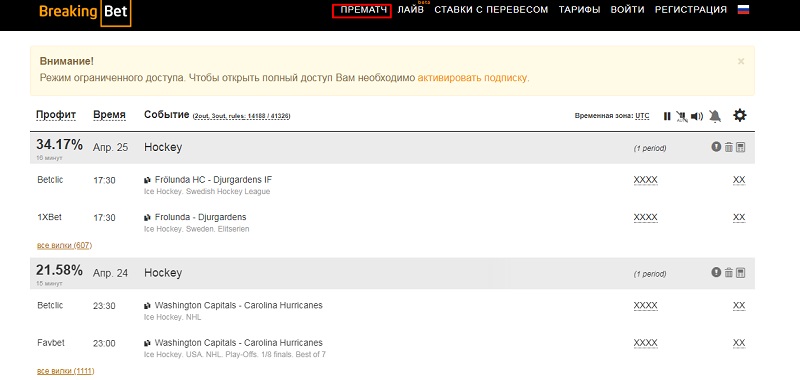Delete the 21.58% hockey event with trash icon
Image resolution: width=800 pixels, height=380 pixels.
pyautogui.click(x=729, y=273)
